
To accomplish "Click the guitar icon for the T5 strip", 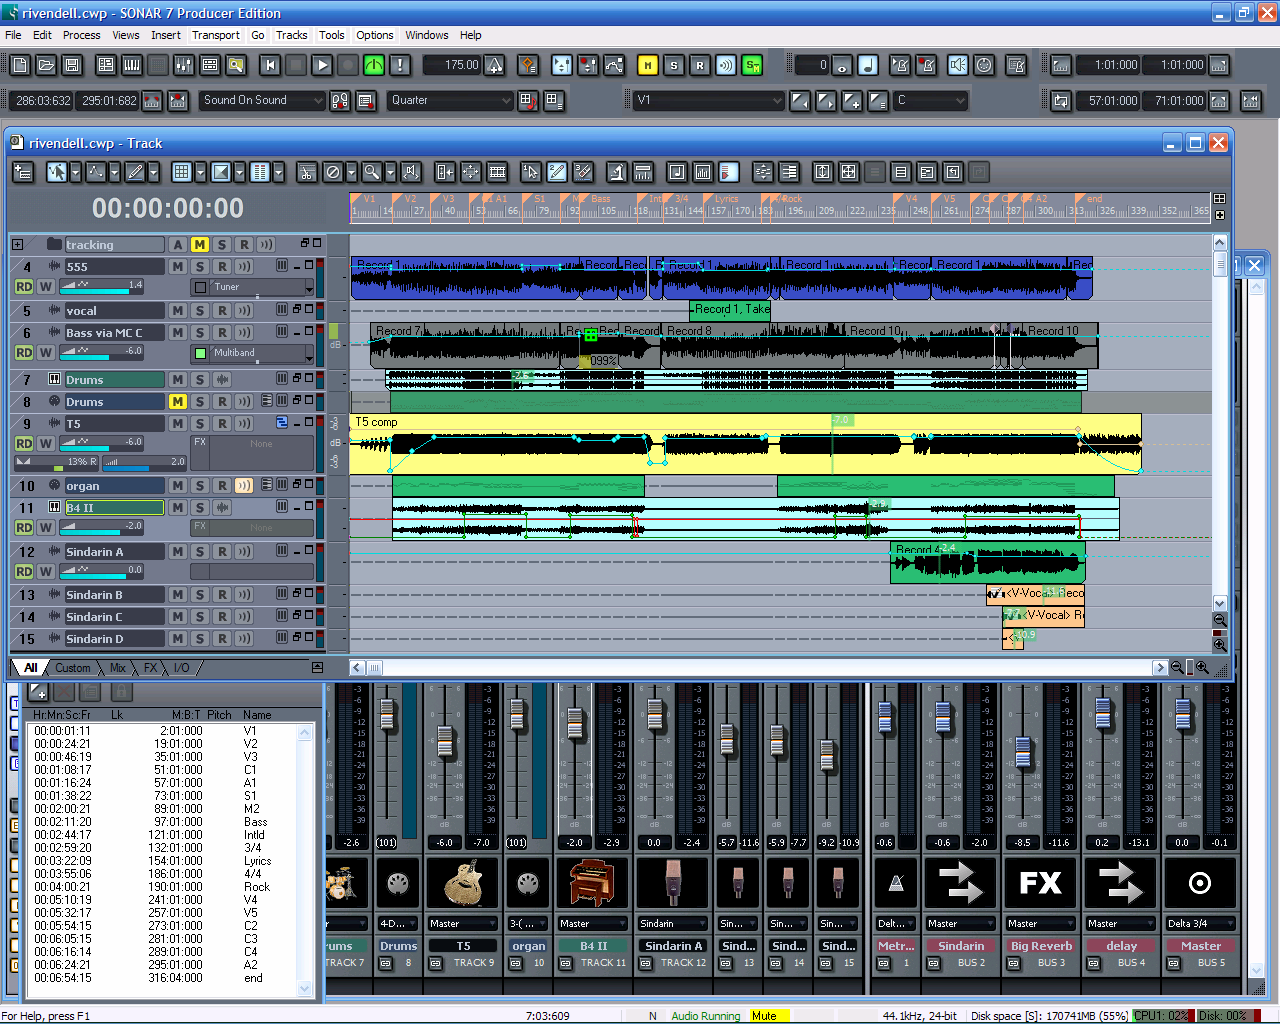I will pos(461,883).
